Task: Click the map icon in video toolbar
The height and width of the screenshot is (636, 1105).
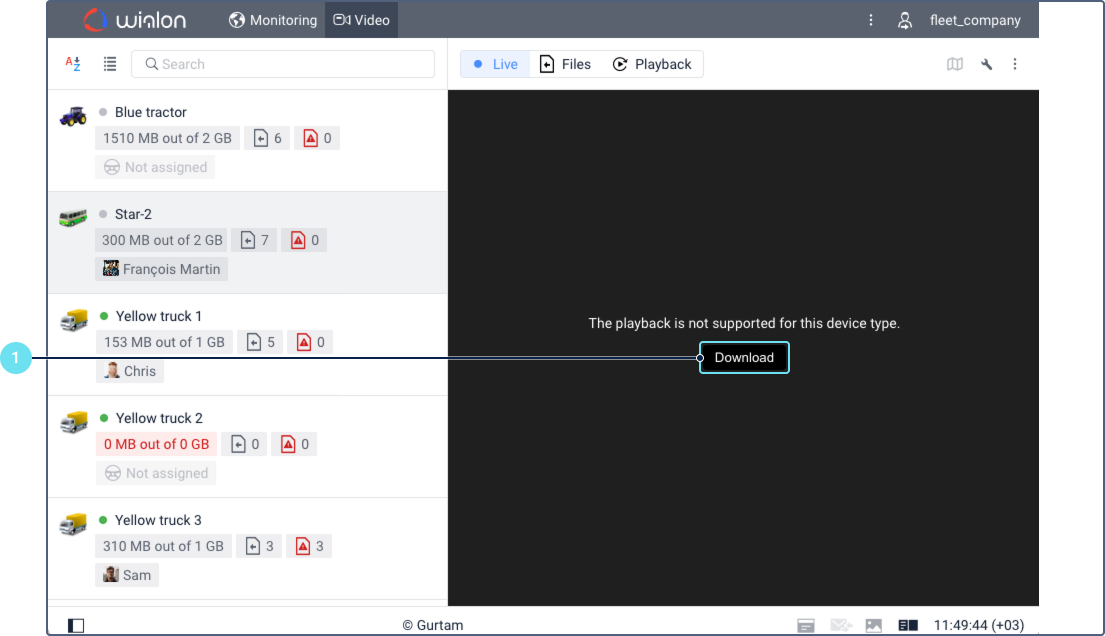Action: click(955, 64)
